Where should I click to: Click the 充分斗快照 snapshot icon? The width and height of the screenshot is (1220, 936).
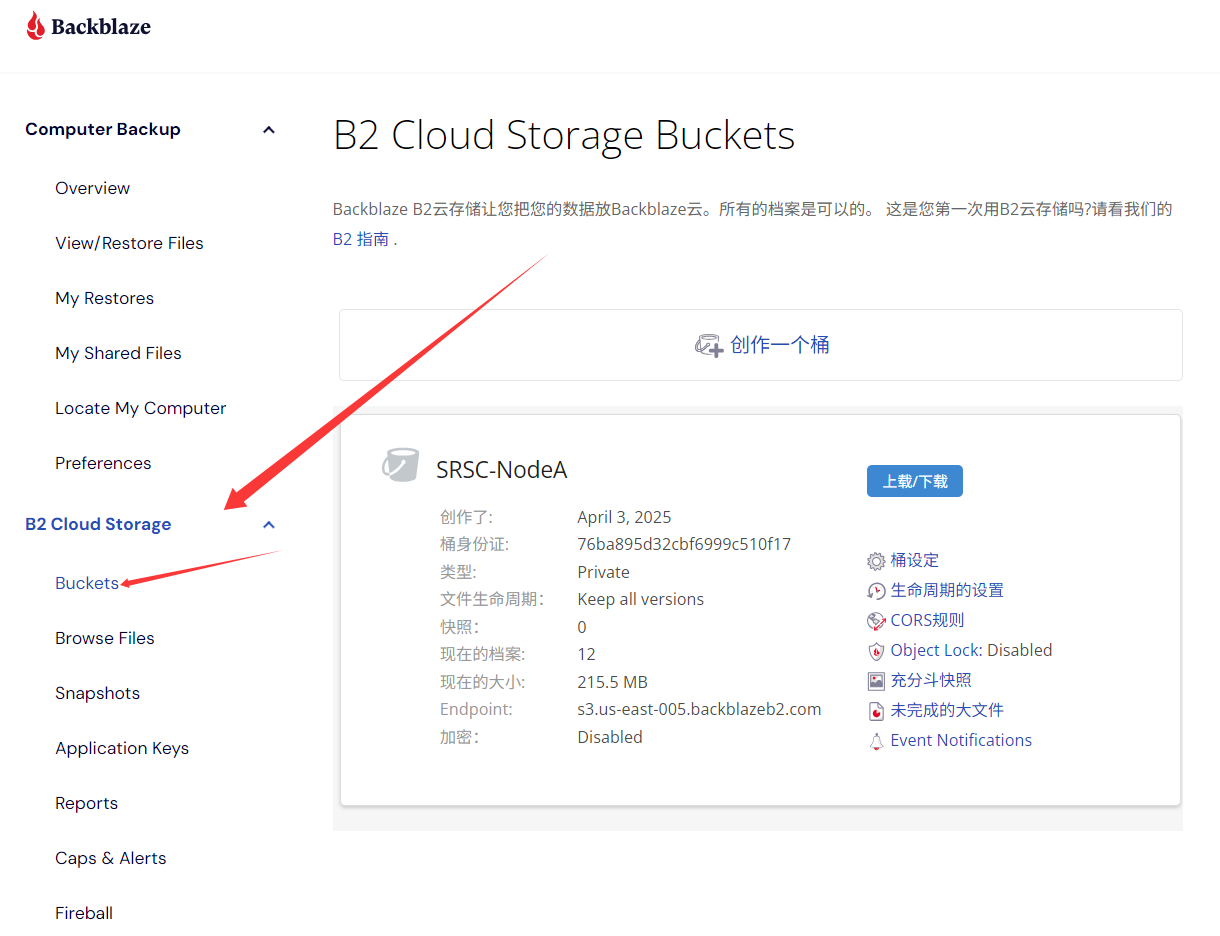tap(876, 681)
